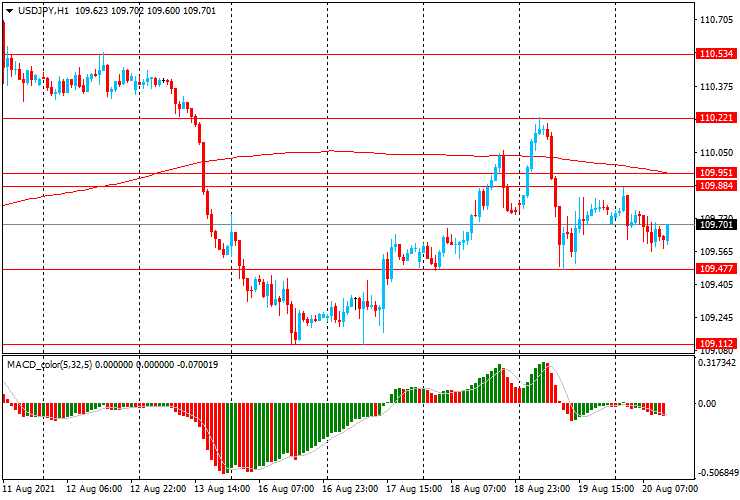Click the 13 Aug 14:00 time axis label
This screenshot has height=500, width=740.
tap(221, 488)
